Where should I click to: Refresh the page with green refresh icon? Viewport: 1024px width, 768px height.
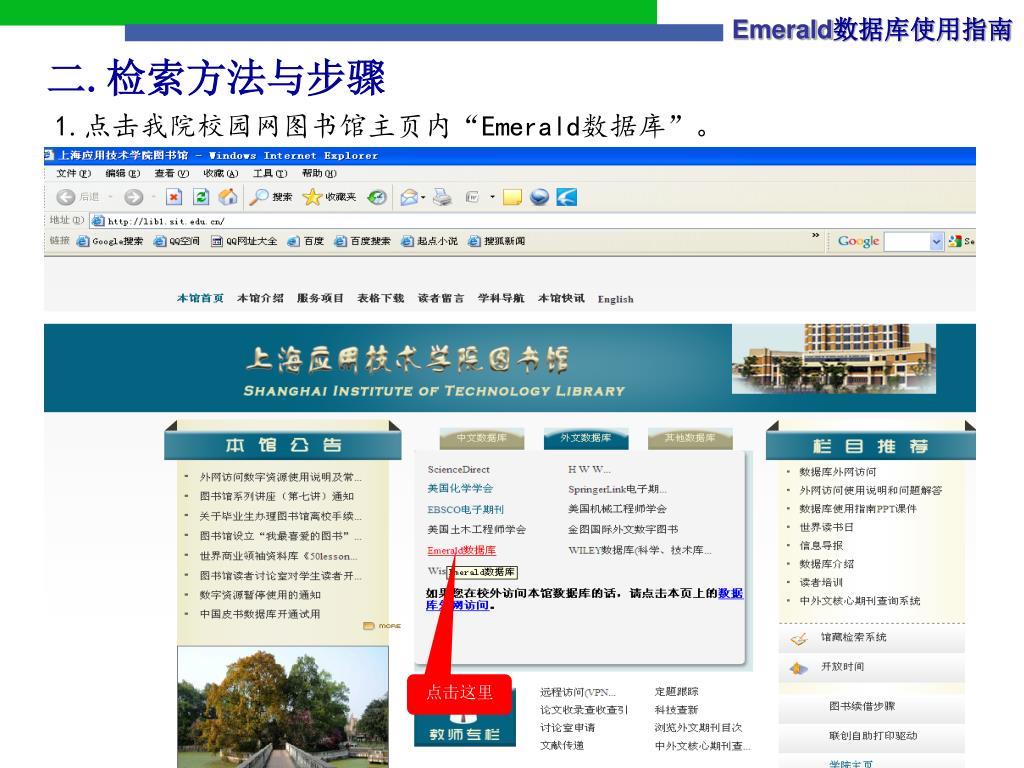pyautogui.click(x=201, y=197)
